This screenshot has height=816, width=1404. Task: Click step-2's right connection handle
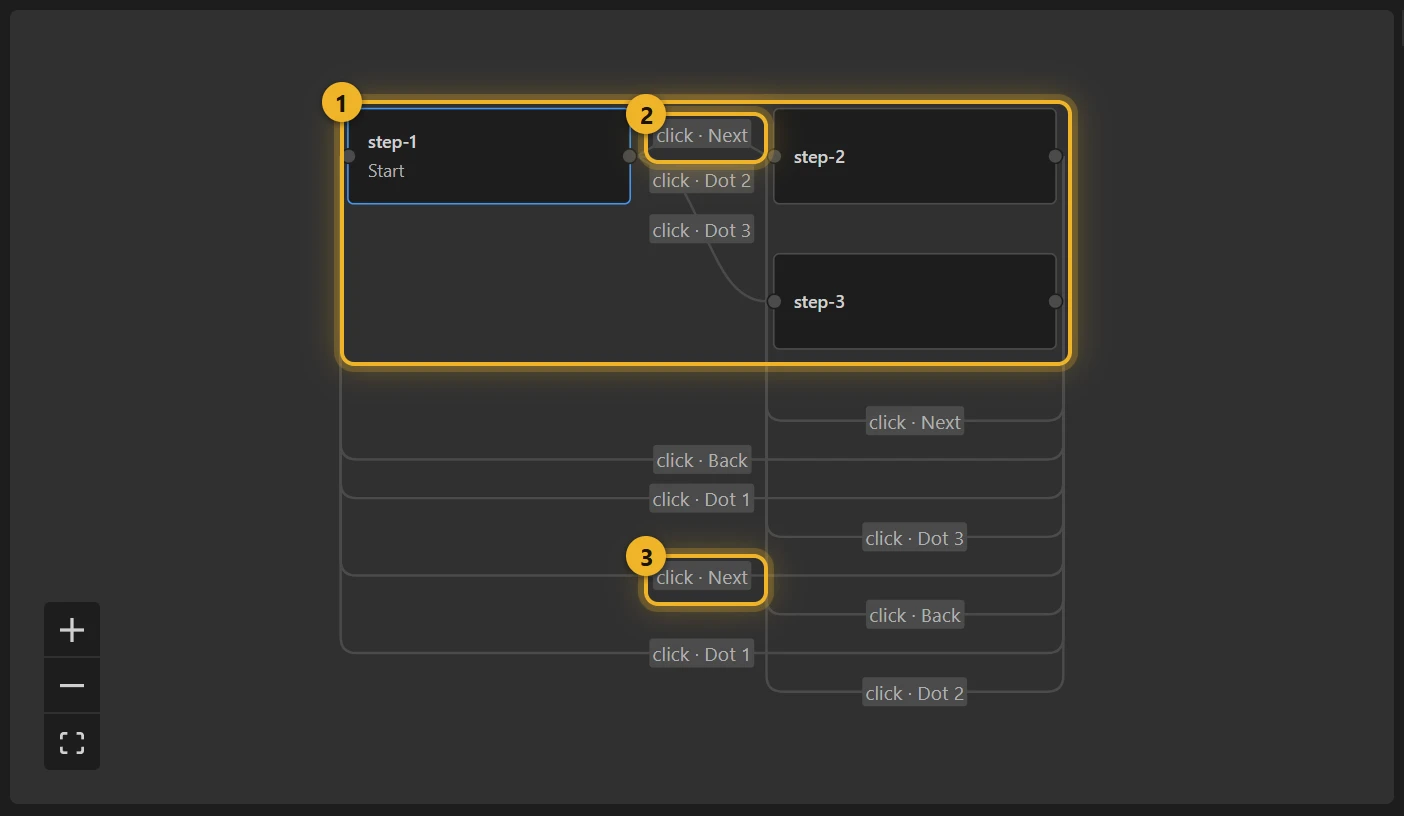coord(1055,156)
